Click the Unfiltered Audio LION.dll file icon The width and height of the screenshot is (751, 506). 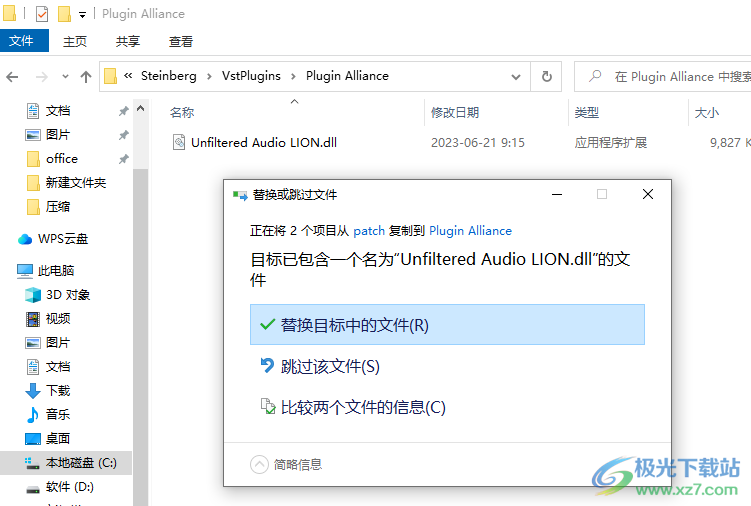tap(179, 142)
